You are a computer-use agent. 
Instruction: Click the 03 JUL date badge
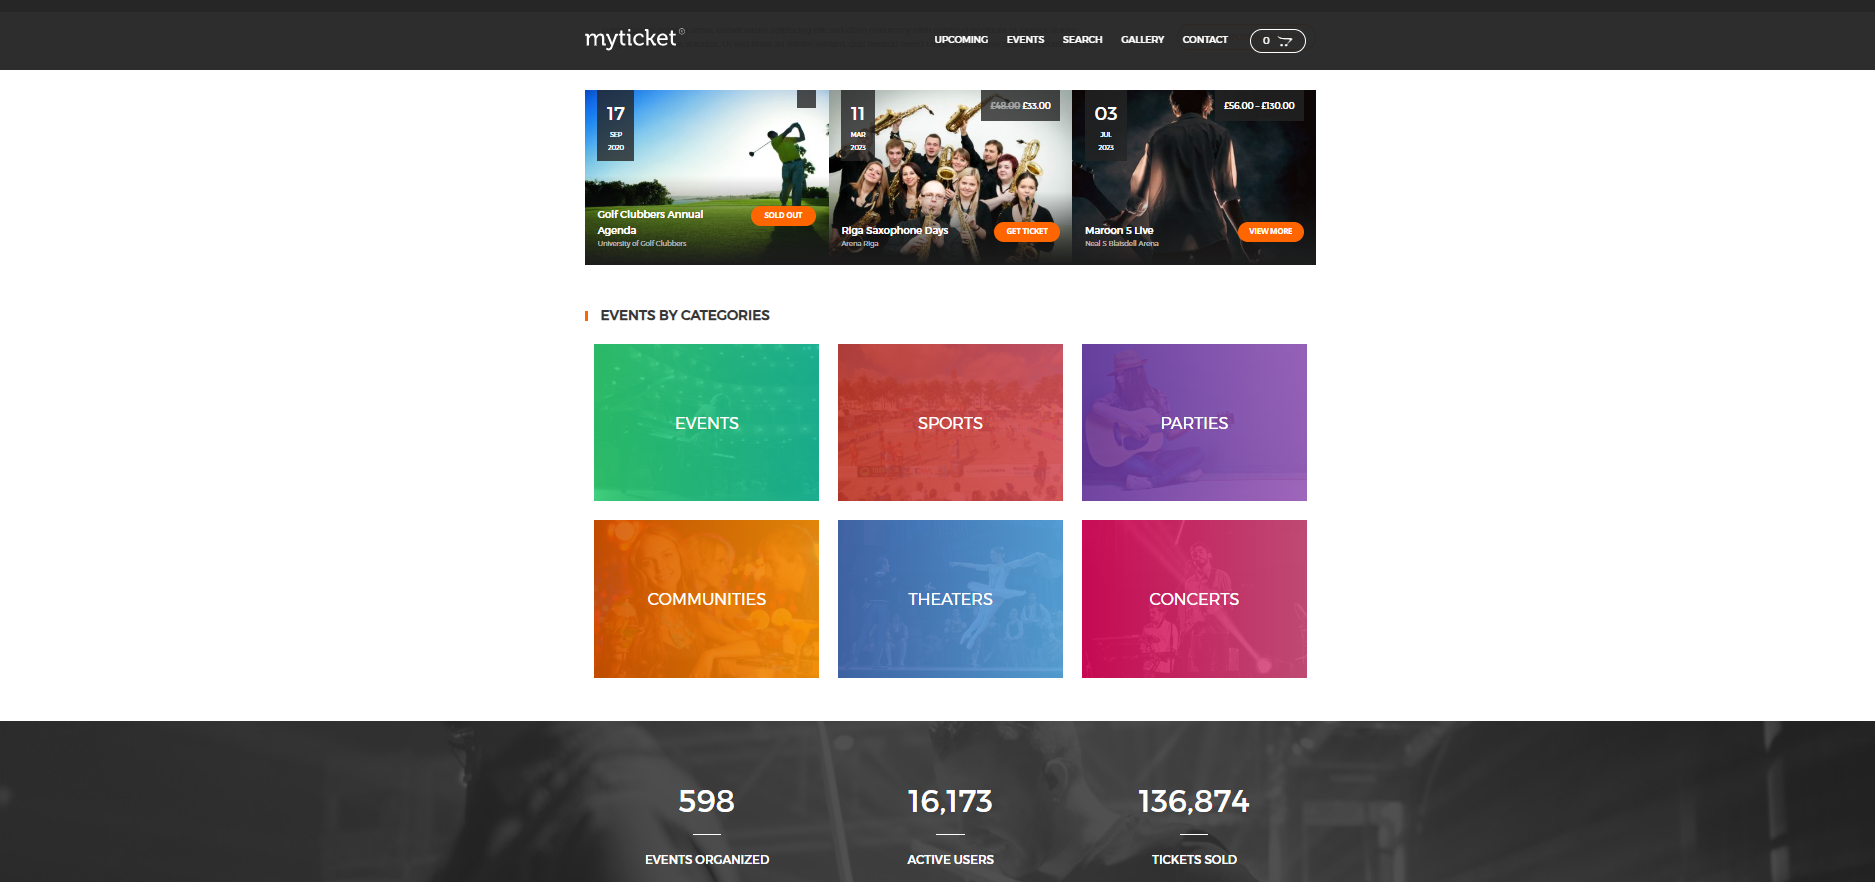coord(1106,125)
